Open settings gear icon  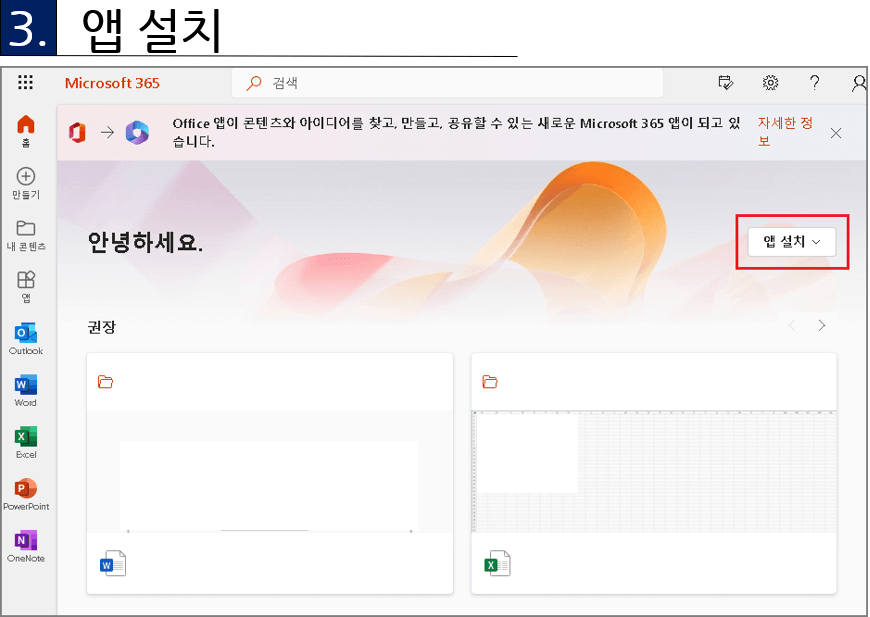point(770,83)
